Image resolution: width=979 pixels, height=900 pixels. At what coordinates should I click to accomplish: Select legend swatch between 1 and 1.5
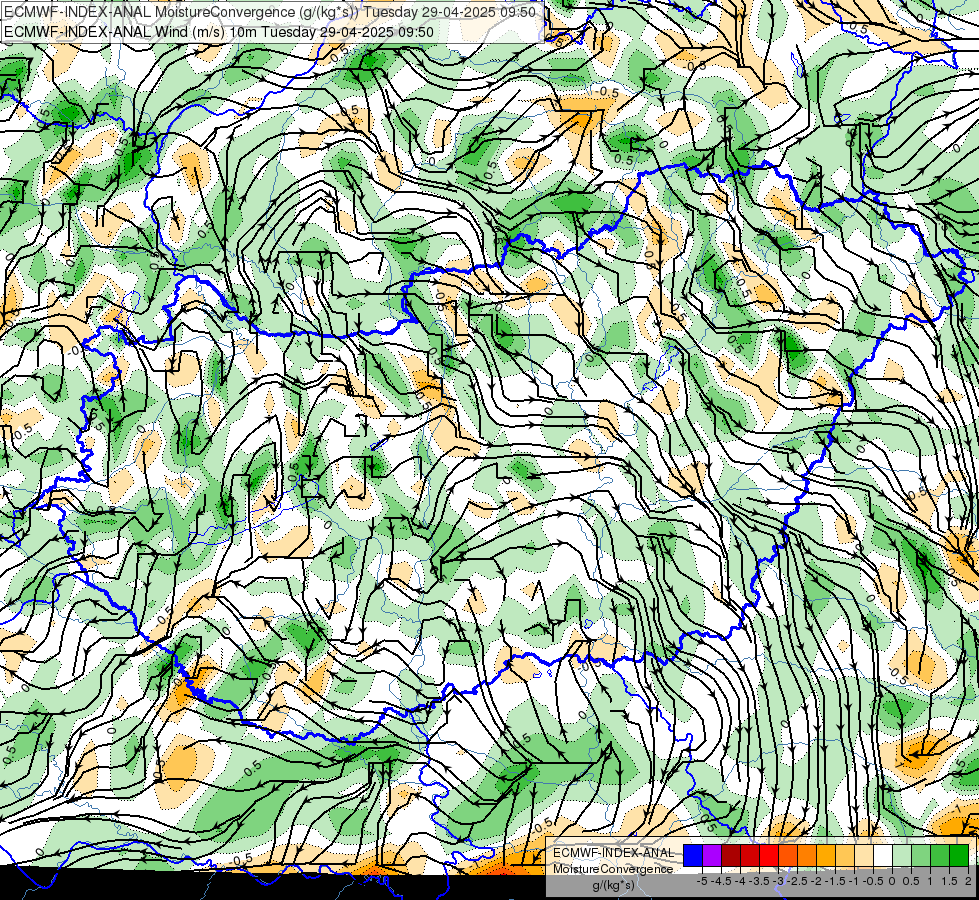click(940, 856)
